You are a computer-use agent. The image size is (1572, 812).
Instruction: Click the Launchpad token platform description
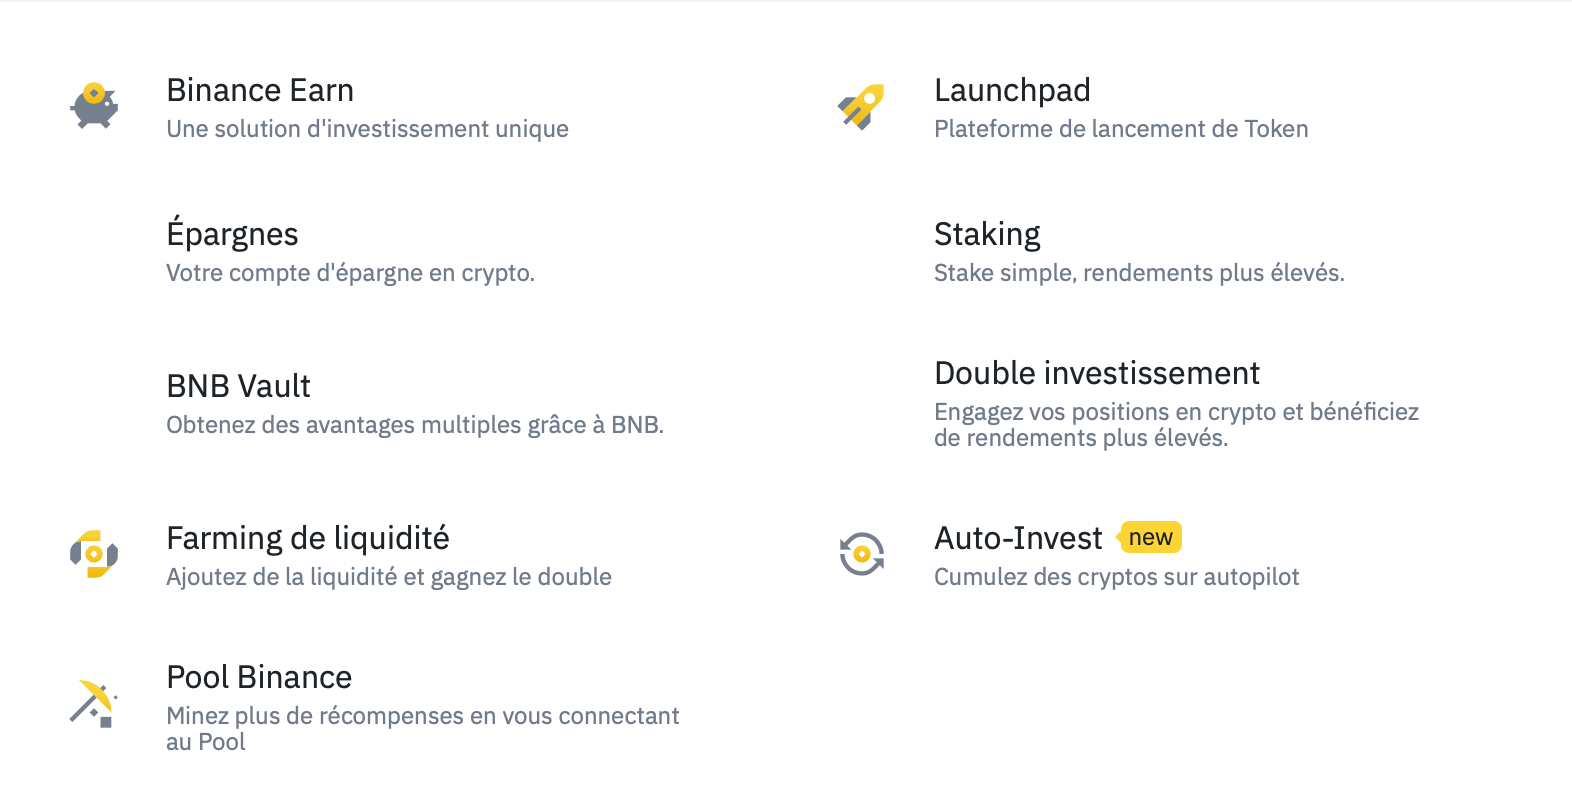[1121, 128]
